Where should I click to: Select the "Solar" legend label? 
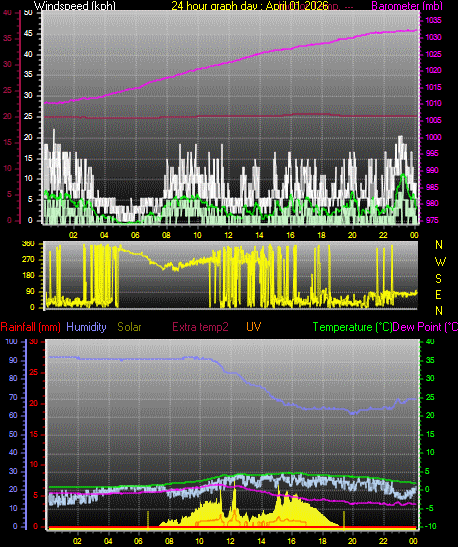tap(129, 327)
